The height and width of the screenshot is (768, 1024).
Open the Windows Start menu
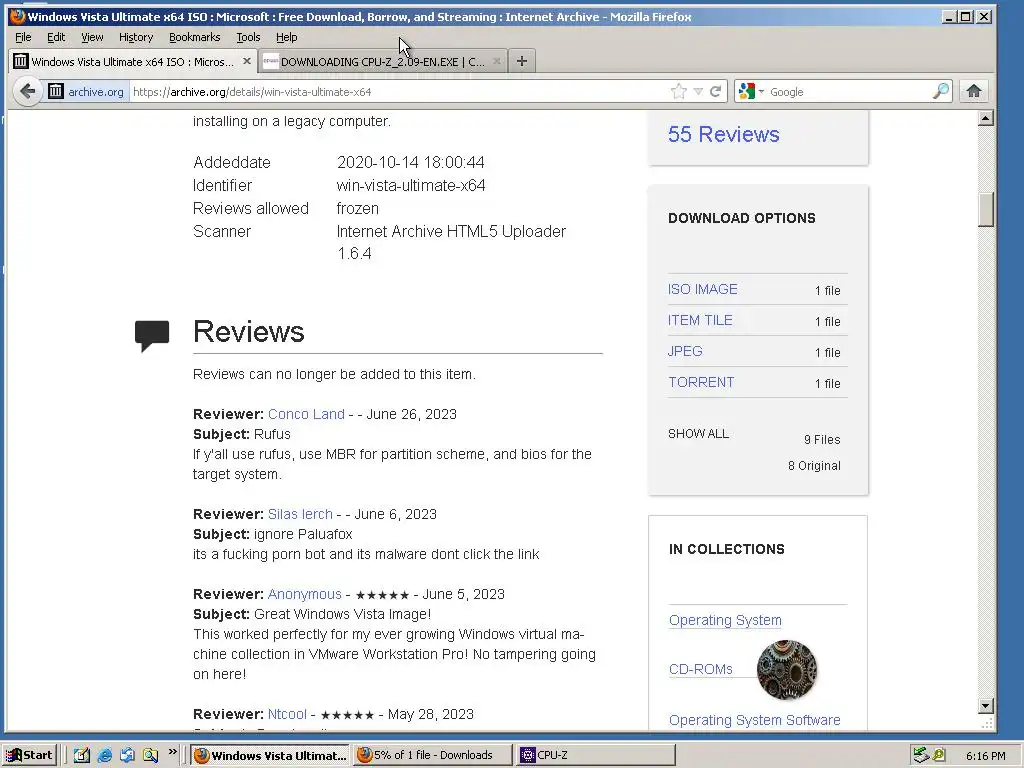click(30, 755)
